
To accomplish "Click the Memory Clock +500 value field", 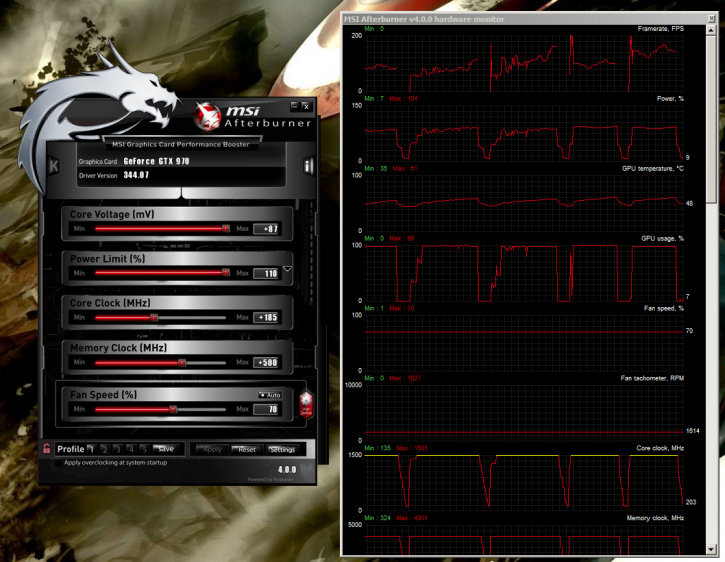I will (266, 363).
